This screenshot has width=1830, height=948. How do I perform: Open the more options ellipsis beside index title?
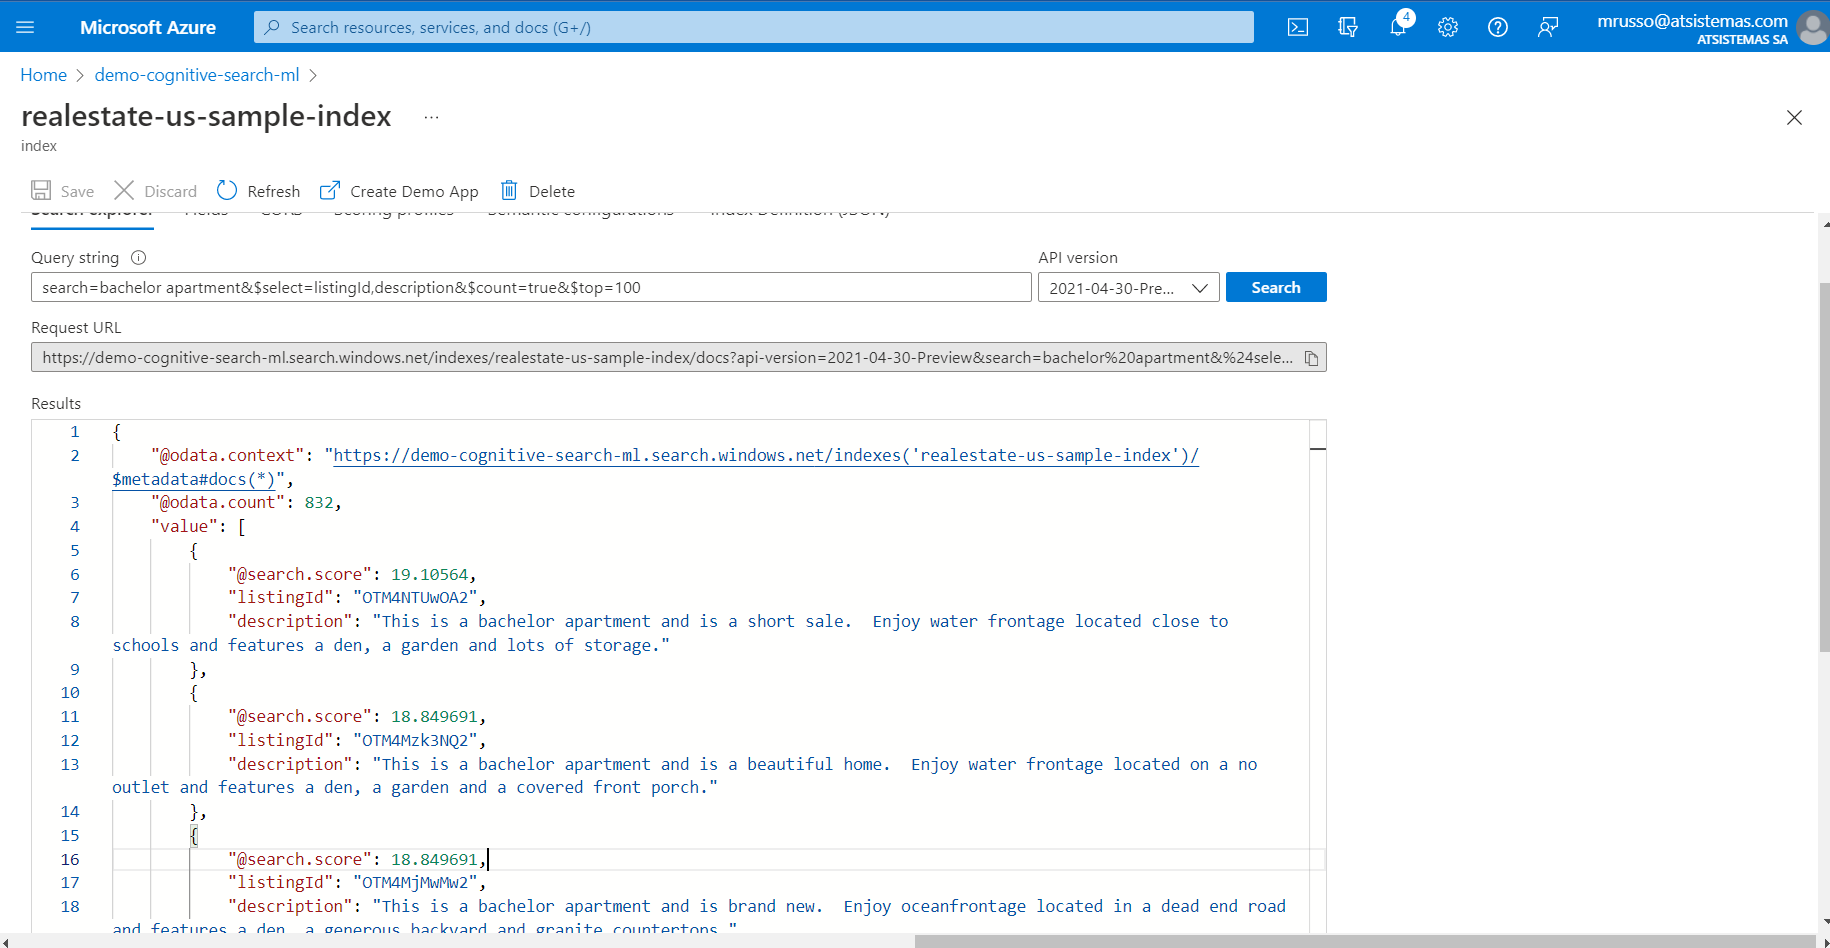pyautogui.click(x=431, y=117)
